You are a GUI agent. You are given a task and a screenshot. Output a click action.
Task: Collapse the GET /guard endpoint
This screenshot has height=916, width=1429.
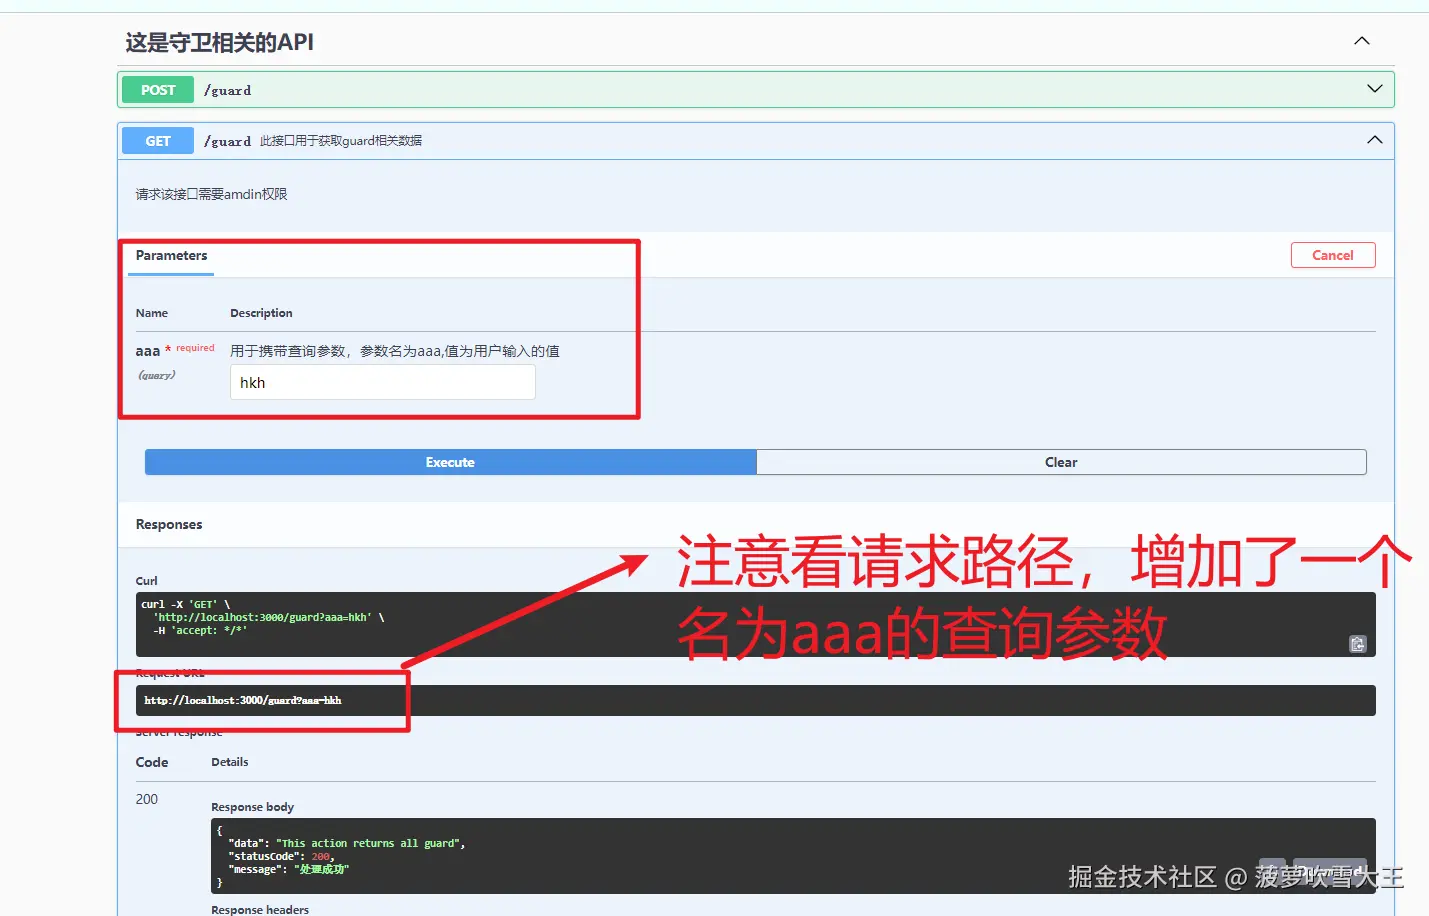1373,139
